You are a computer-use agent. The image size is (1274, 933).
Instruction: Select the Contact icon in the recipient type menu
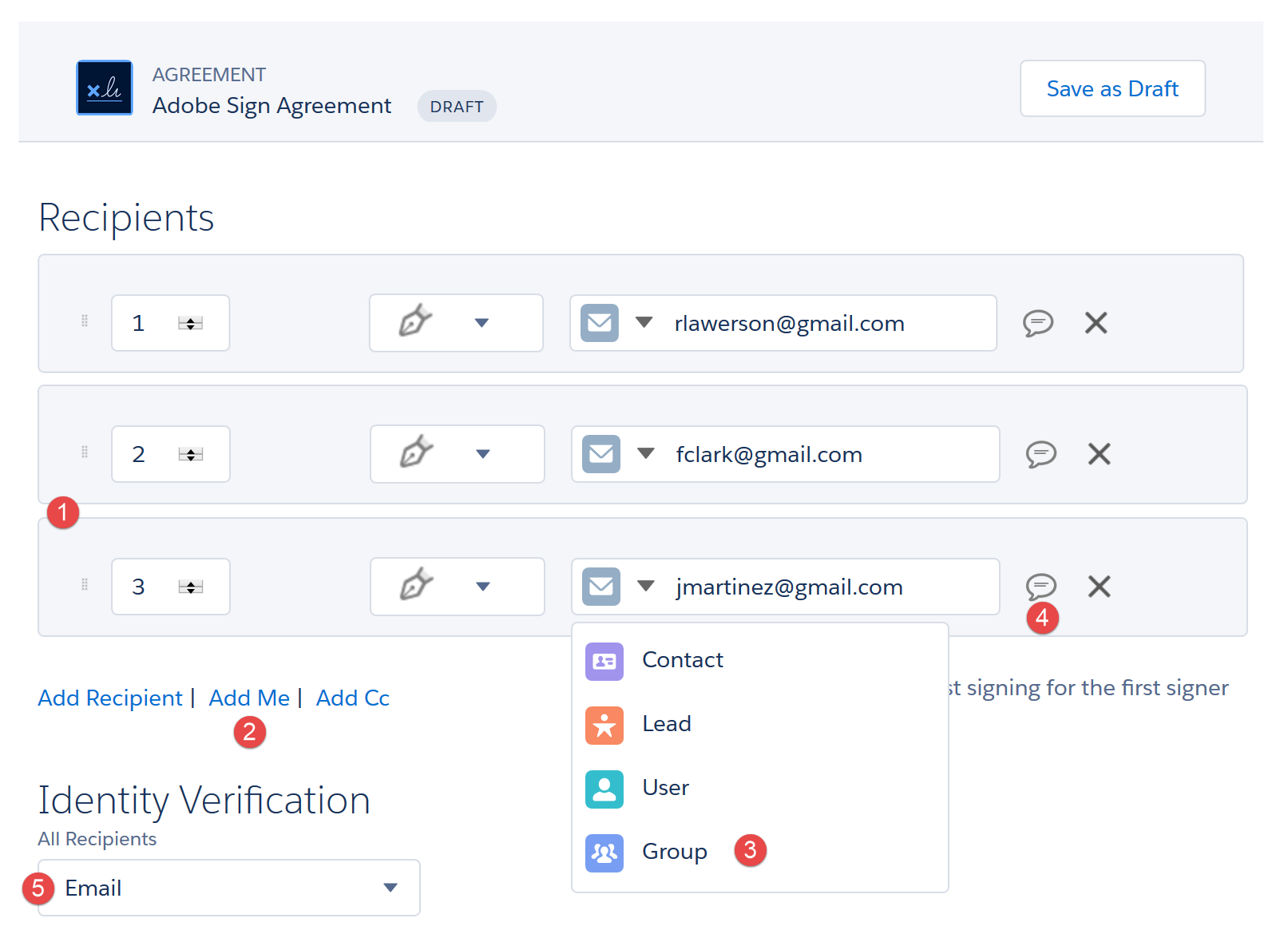pos(604,660)
